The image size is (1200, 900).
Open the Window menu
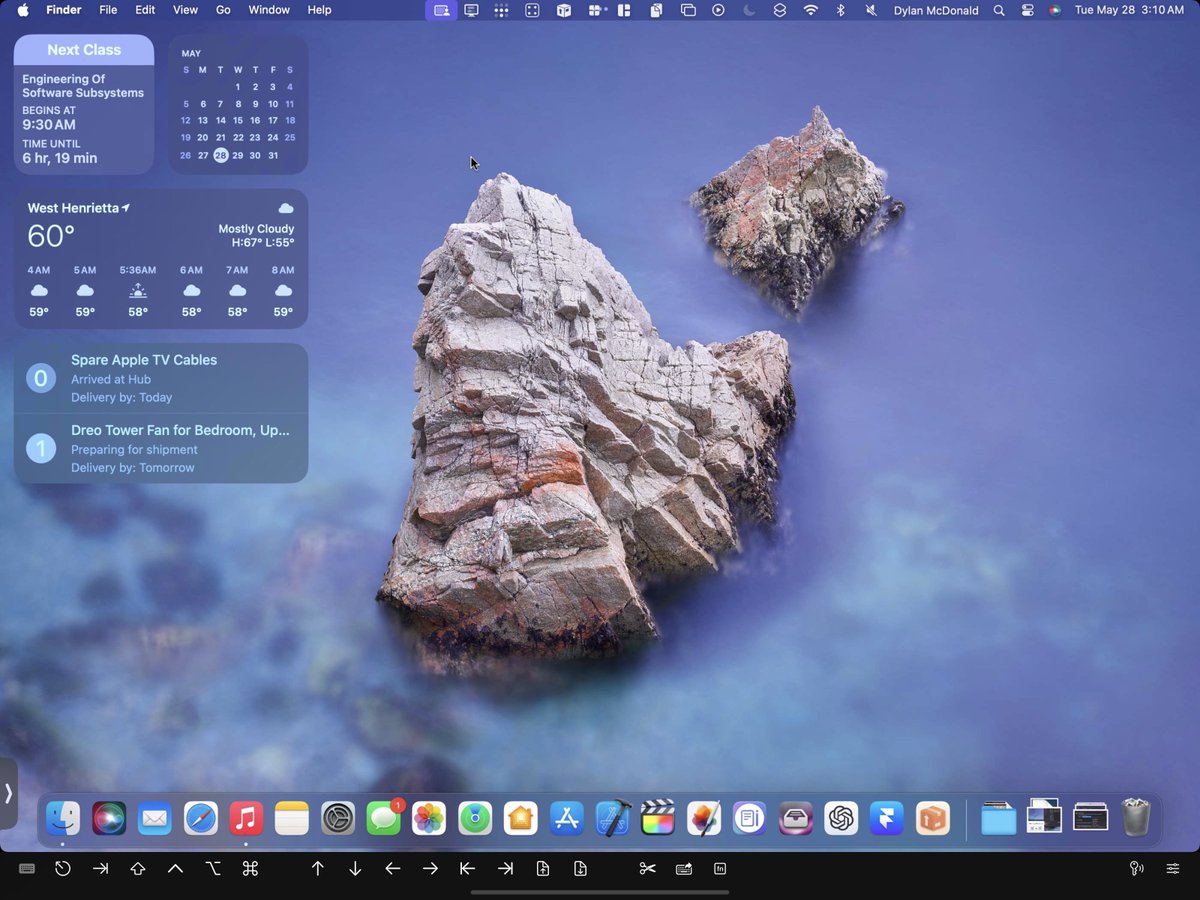tap(269, 10)
